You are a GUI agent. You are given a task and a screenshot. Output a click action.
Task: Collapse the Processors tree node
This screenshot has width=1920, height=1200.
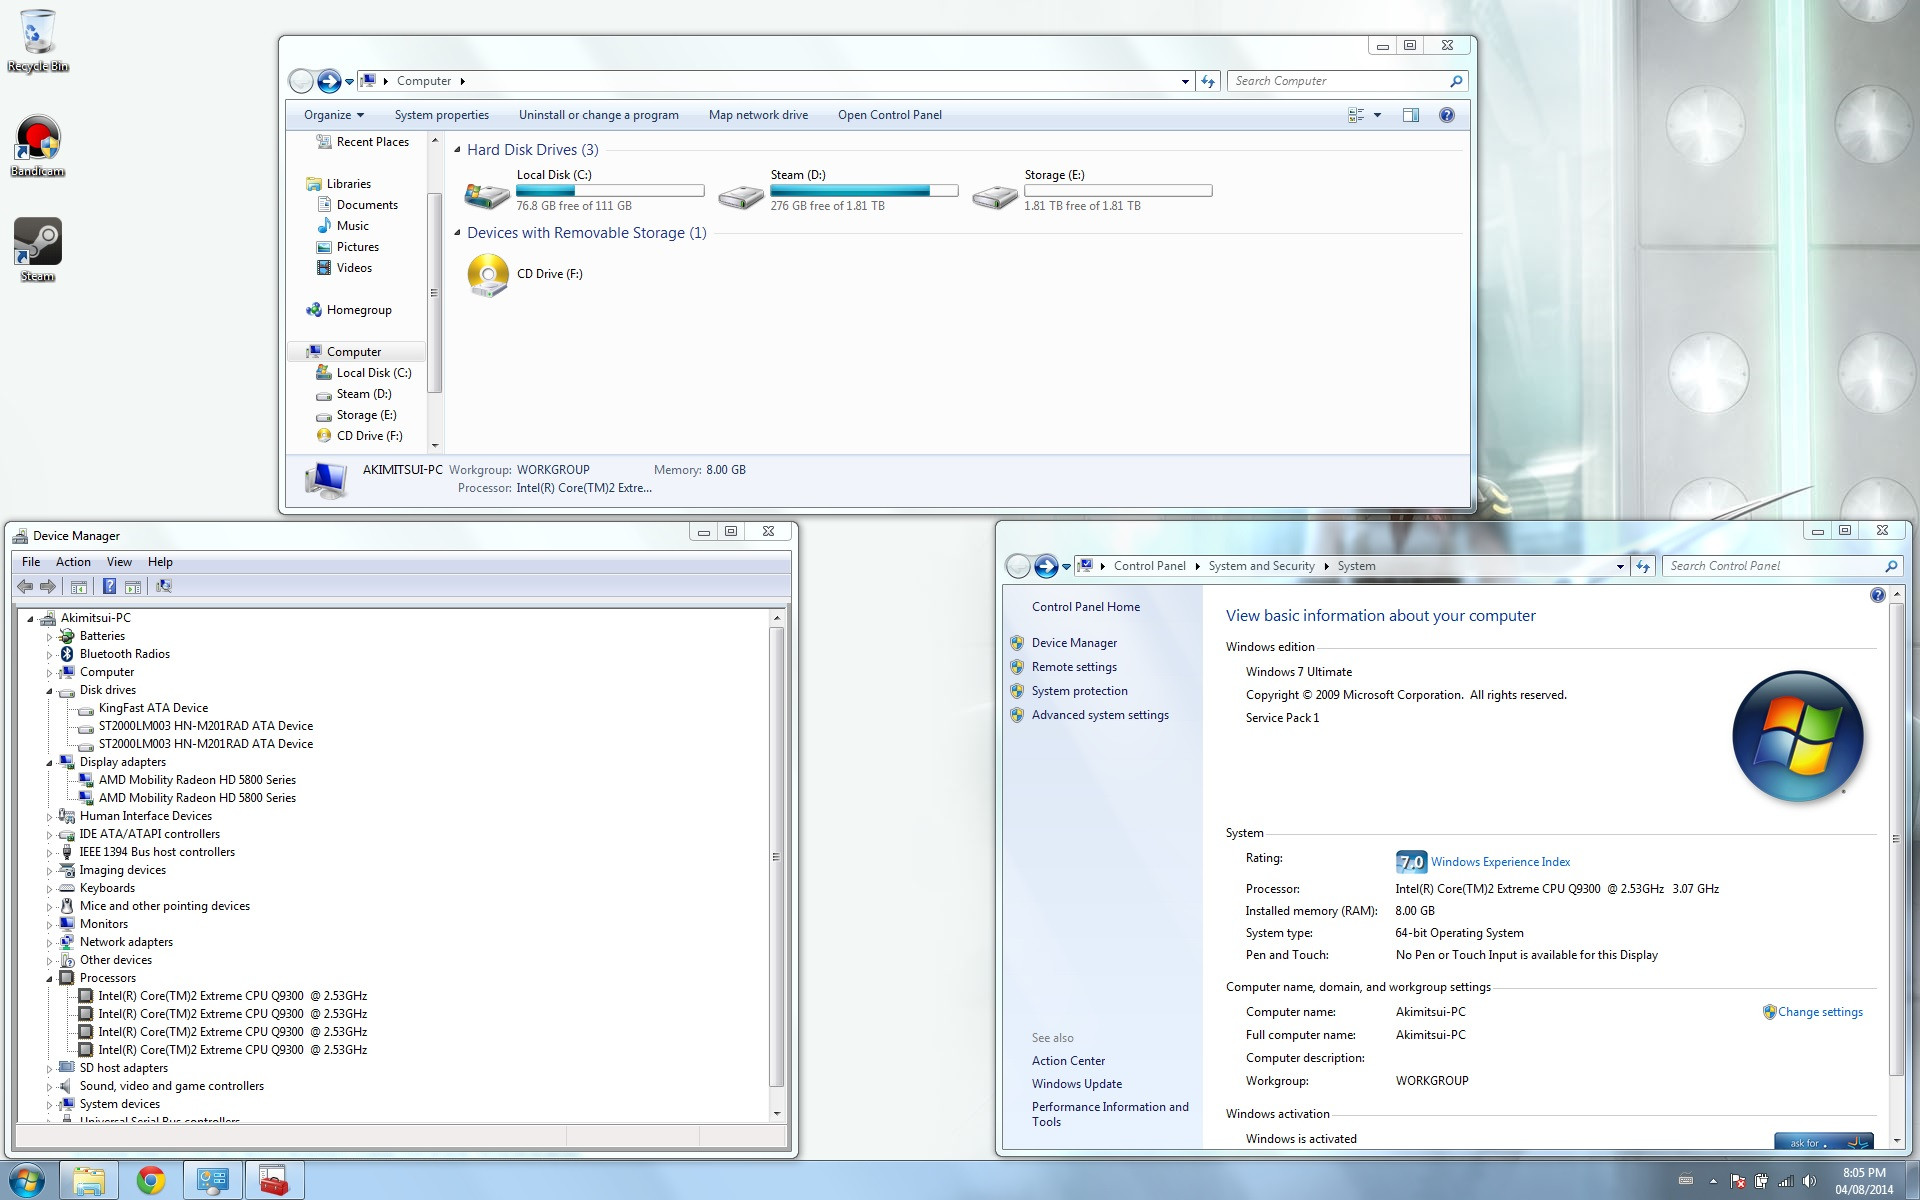point(49,979)
